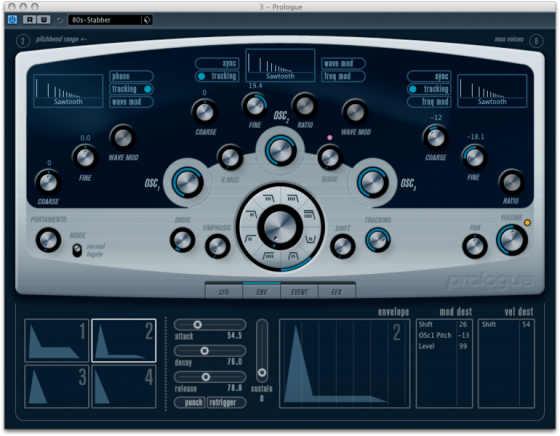Click the vertical sustain slider handle
The width and height of the screenshot is (560, 436).
click(262, 372)
